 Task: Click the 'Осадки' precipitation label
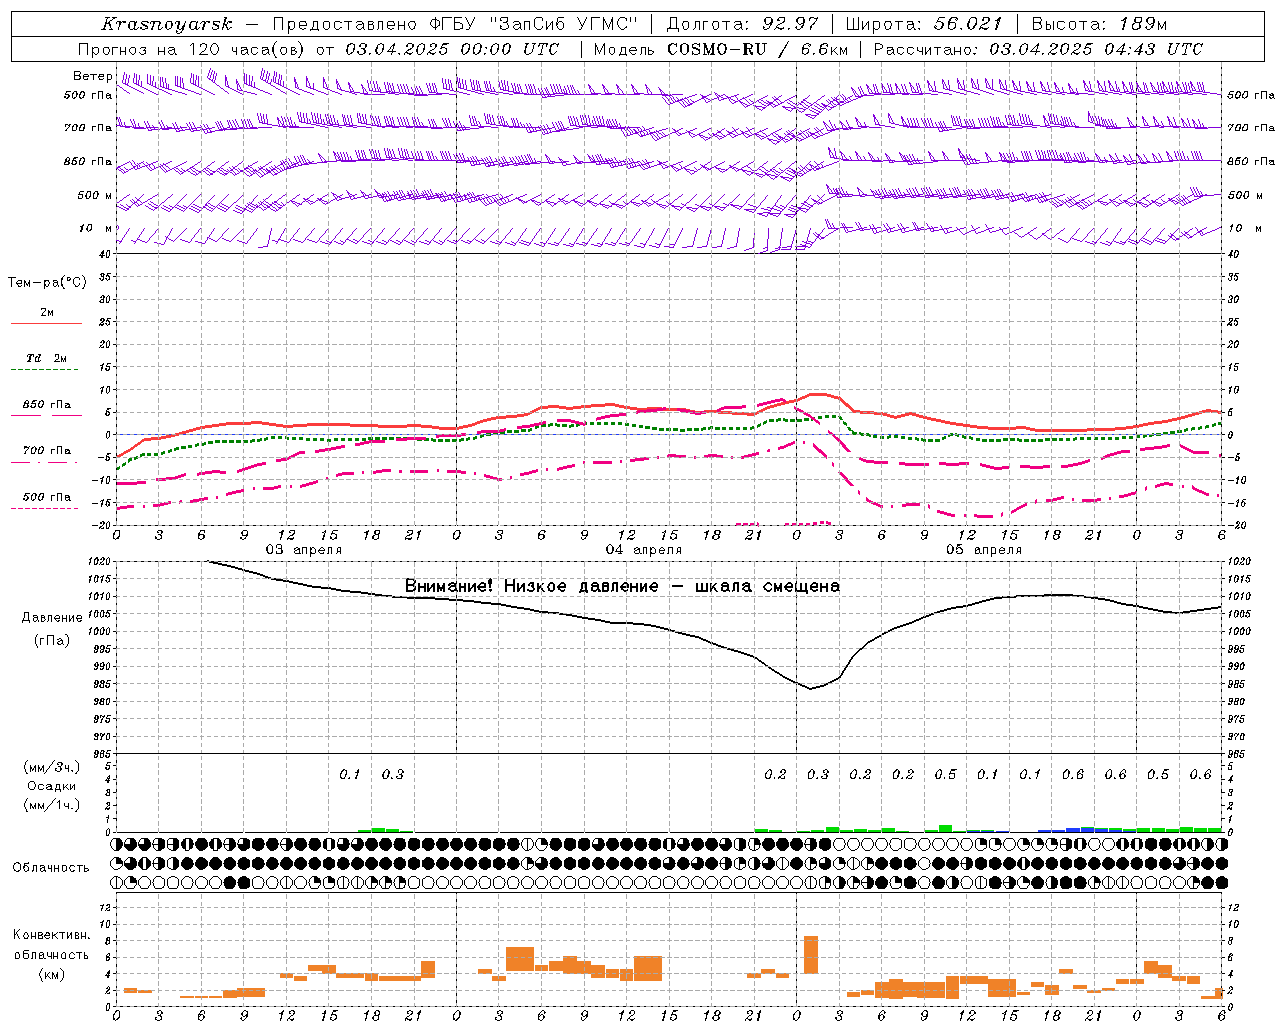(x=51, y=786)
